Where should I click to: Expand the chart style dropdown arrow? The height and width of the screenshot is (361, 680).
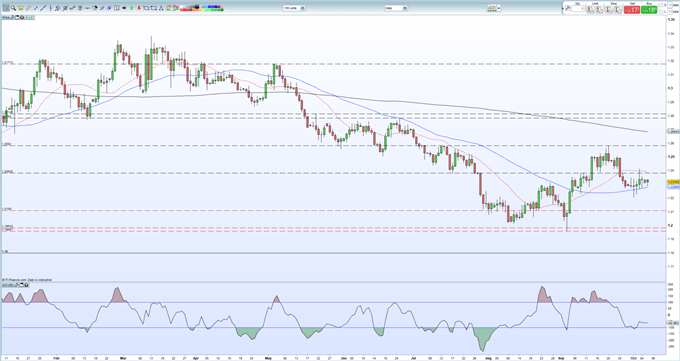[499, 8]
